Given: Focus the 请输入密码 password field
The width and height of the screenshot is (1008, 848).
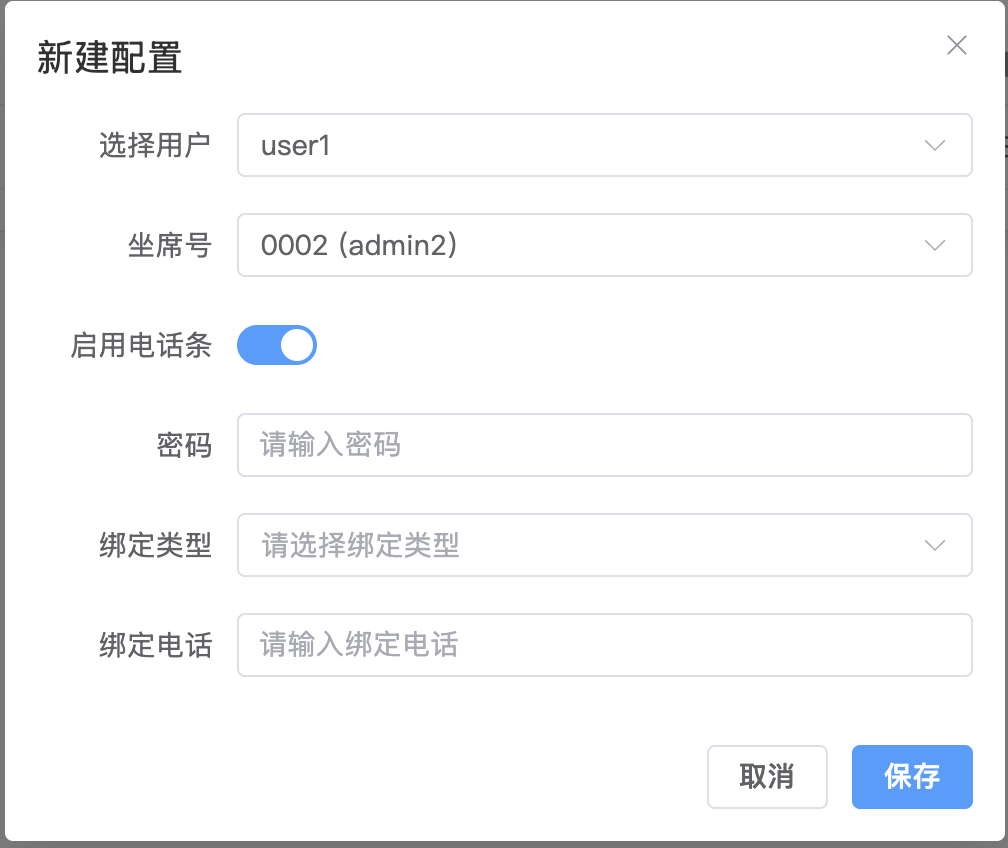Looking at the screenshot, I should (604, 445).
